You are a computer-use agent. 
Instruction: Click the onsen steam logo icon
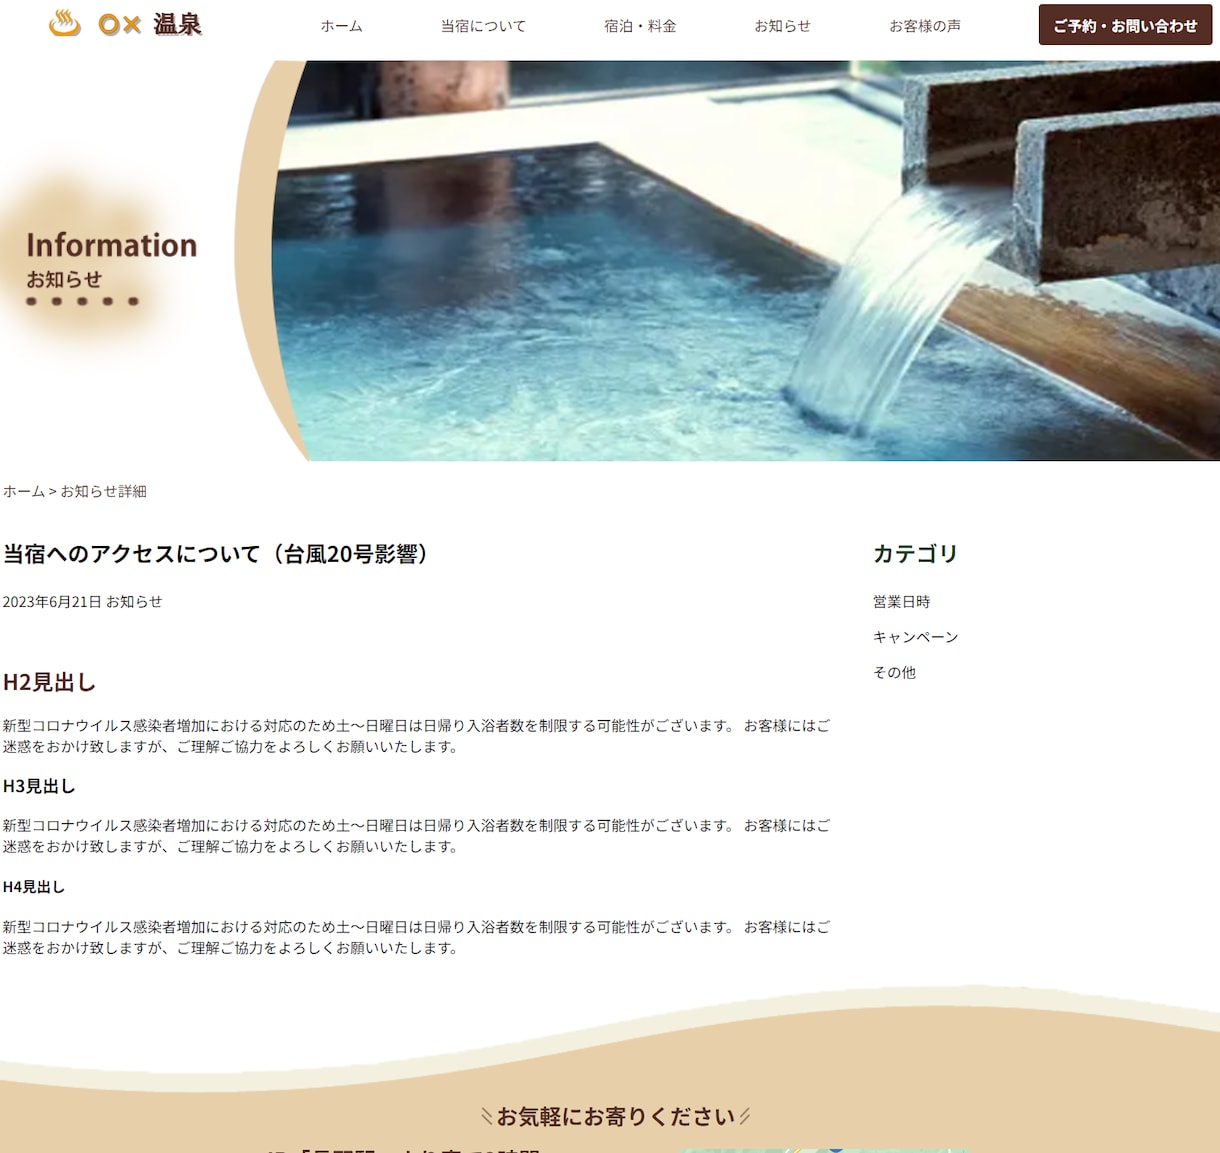pos(65,23)
